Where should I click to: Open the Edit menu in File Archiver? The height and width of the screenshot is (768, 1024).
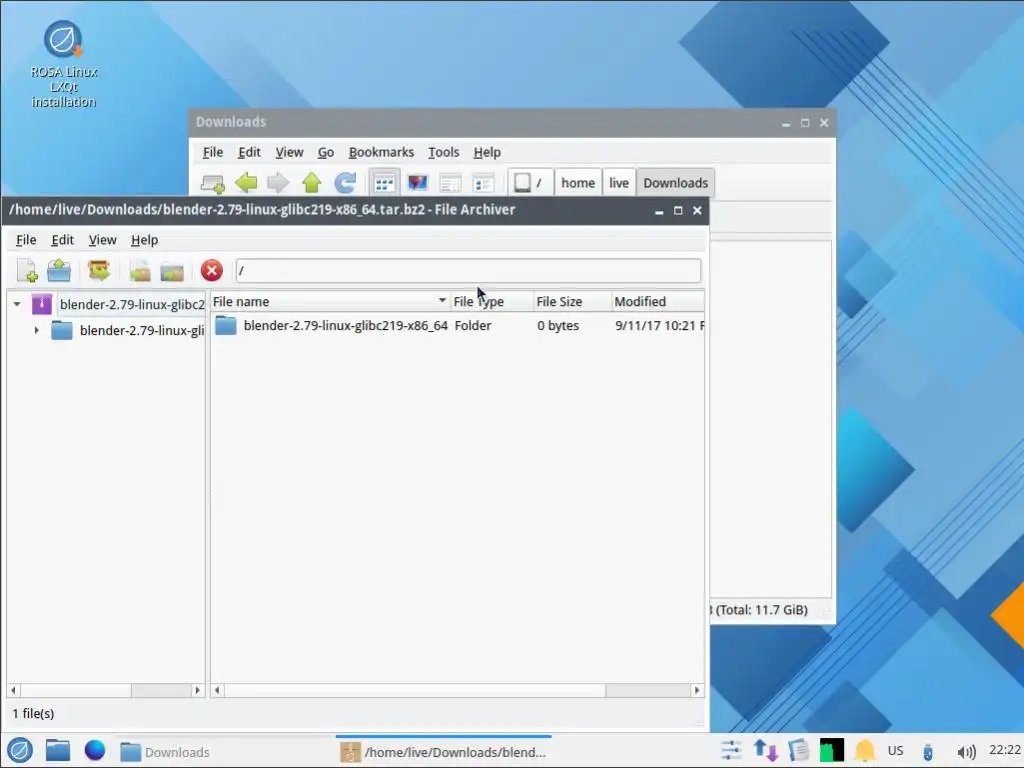[63, 240]
